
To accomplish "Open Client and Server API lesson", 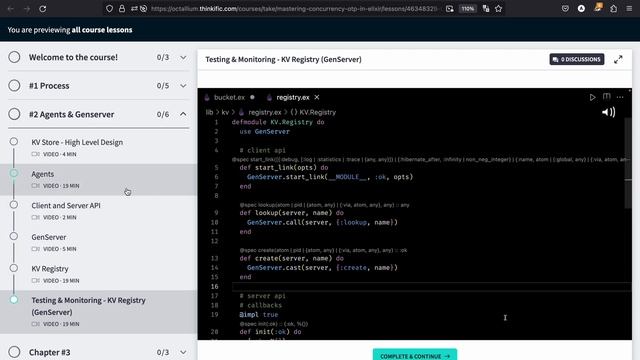I will 66,205.
